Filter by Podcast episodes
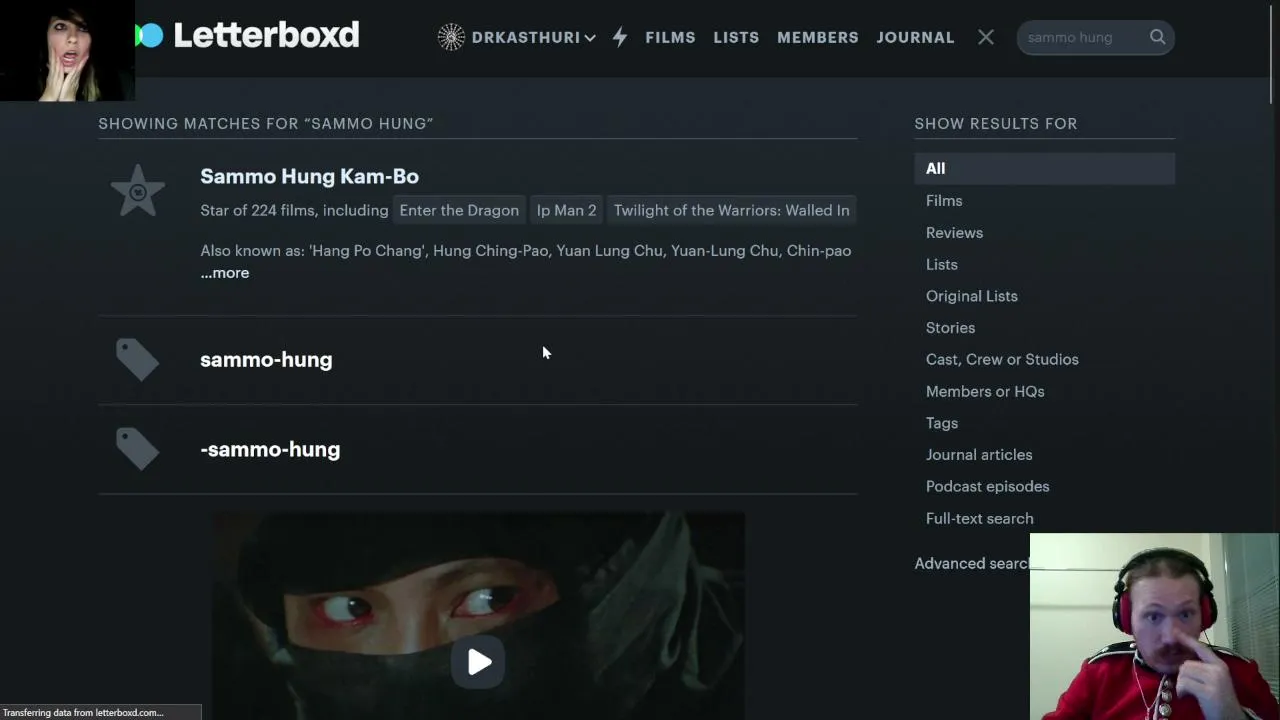This screenshot has height=720, width=1280. click(x=987, y=487)
